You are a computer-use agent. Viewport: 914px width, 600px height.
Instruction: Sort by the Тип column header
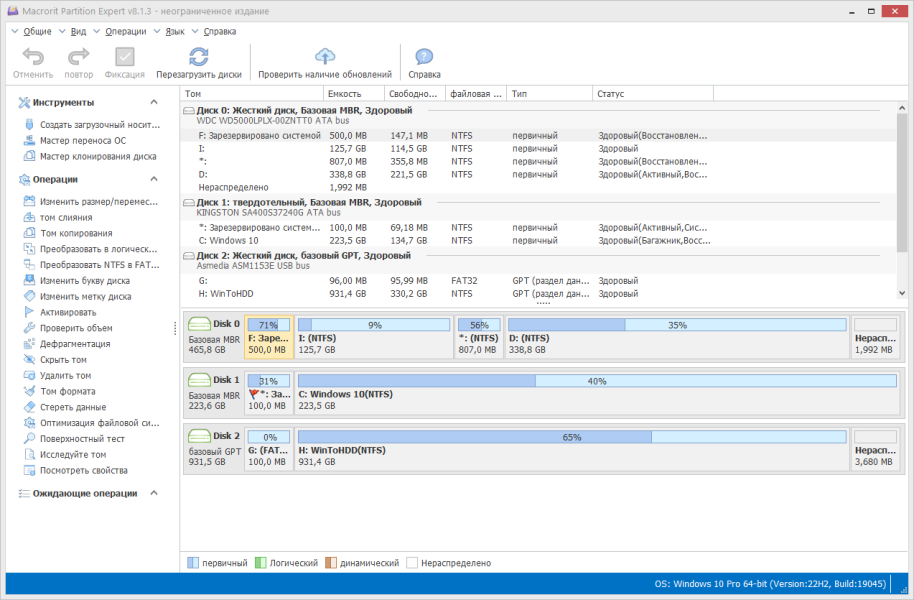pos(549,93)
